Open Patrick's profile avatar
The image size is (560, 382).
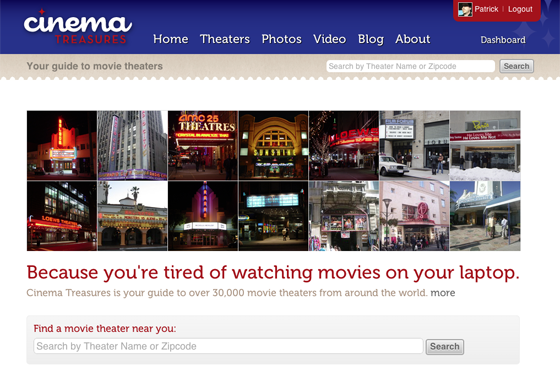[x=465, y=9]
